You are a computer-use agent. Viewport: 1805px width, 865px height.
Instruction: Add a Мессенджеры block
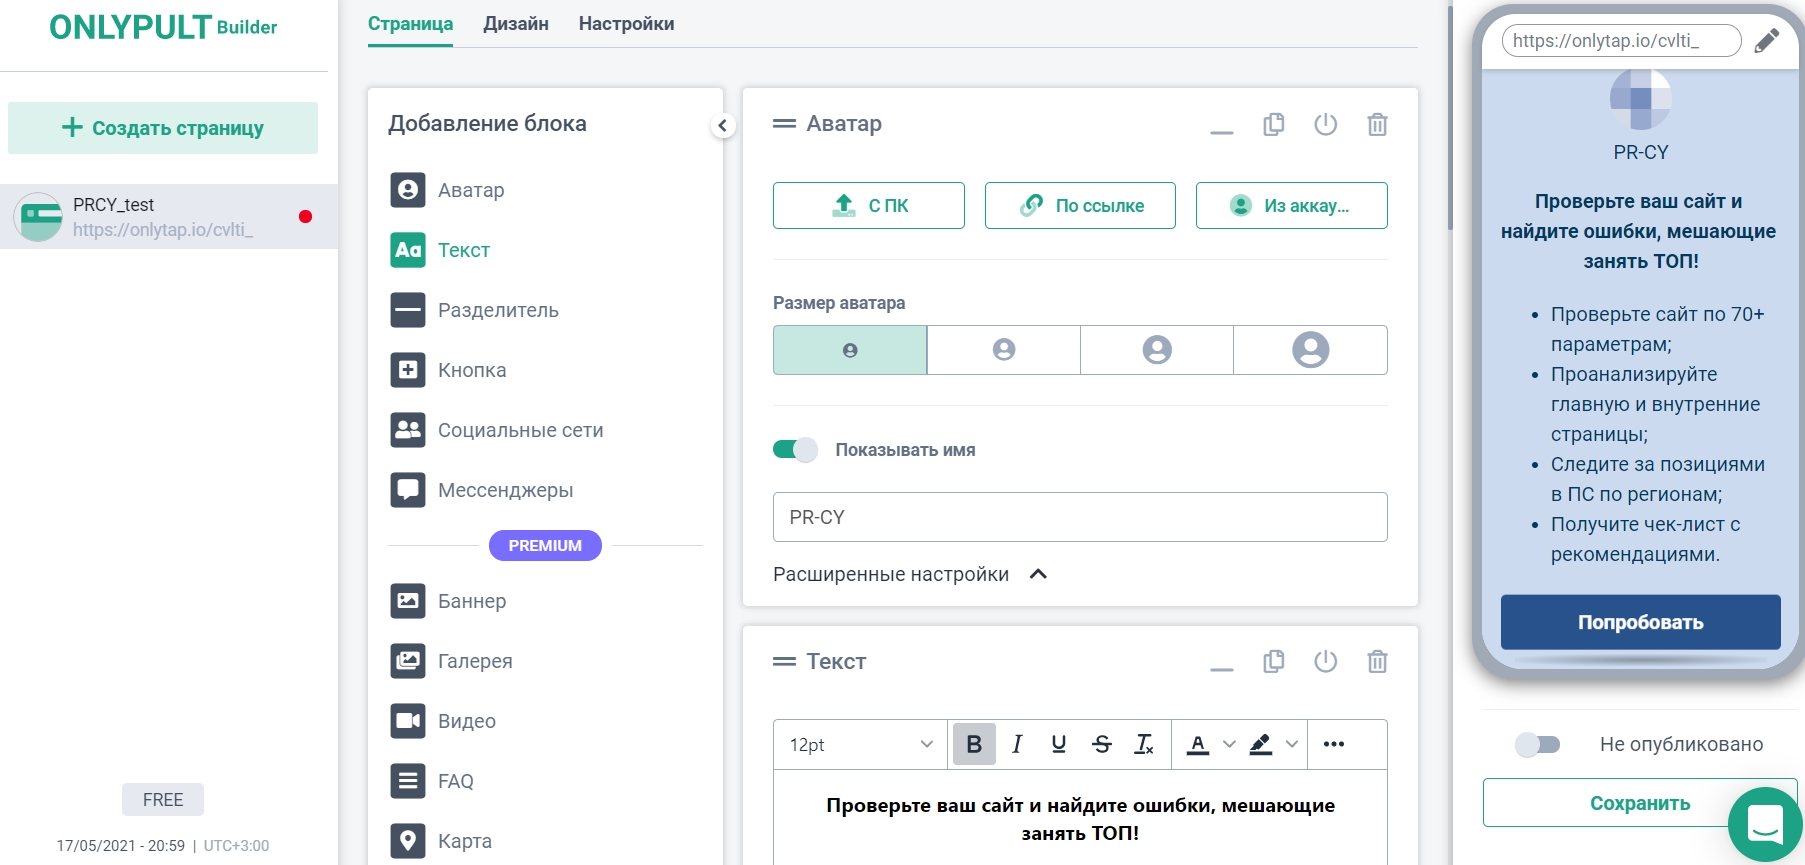481,490
